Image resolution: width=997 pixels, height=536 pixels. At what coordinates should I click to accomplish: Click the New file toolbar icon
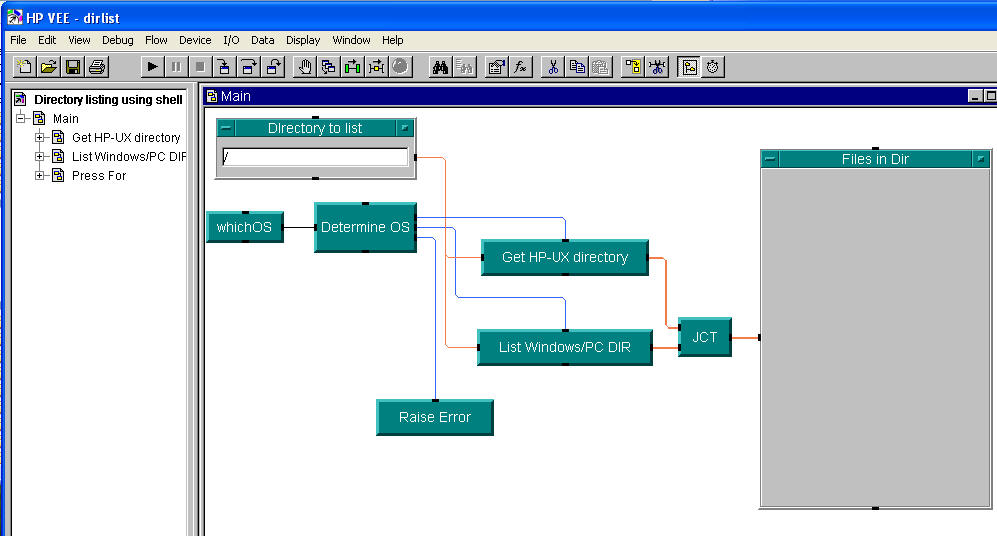pyautogui.click(x=25, y=67)
